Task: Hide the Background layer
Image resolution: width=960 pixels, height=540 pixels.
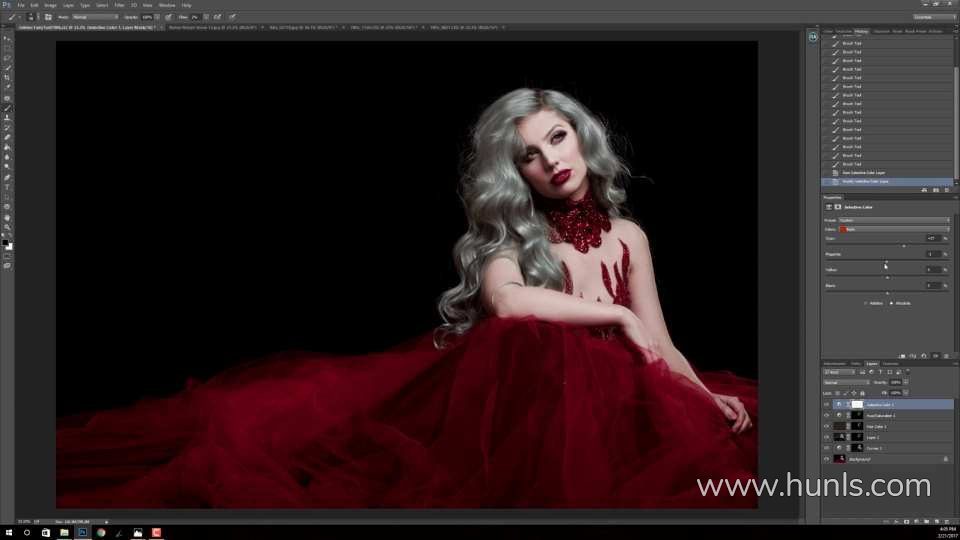Action: [827, 459]
